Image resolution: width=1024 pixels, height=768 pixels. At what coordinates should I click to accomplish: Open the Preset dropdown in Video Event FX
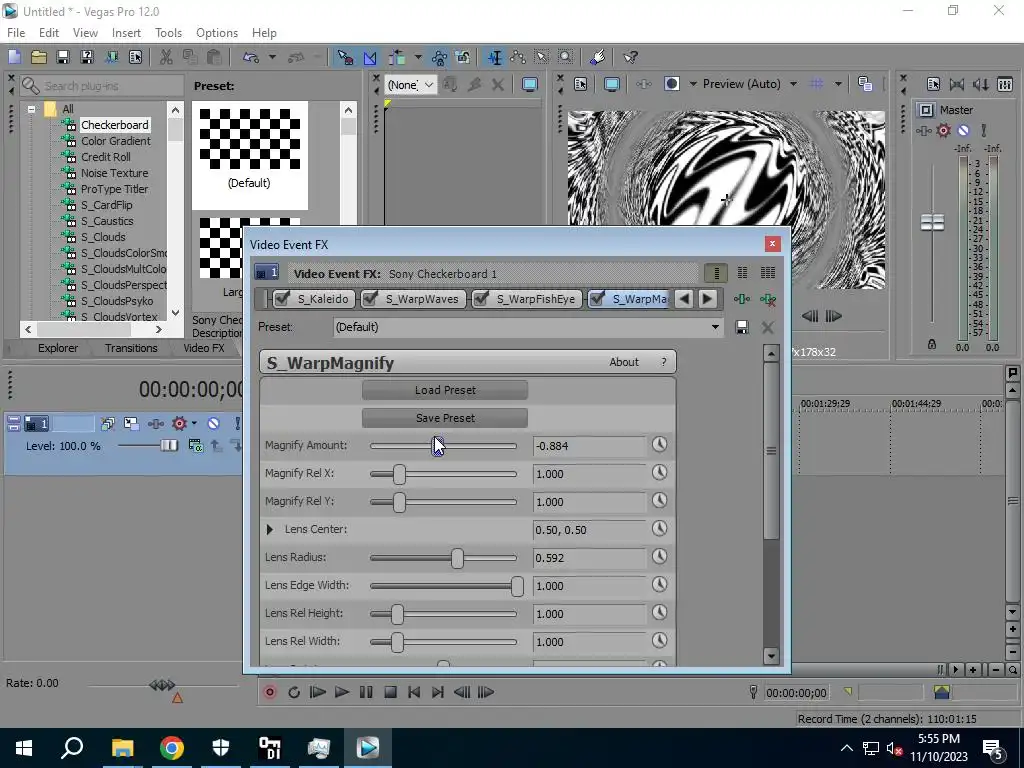point(715,327)
